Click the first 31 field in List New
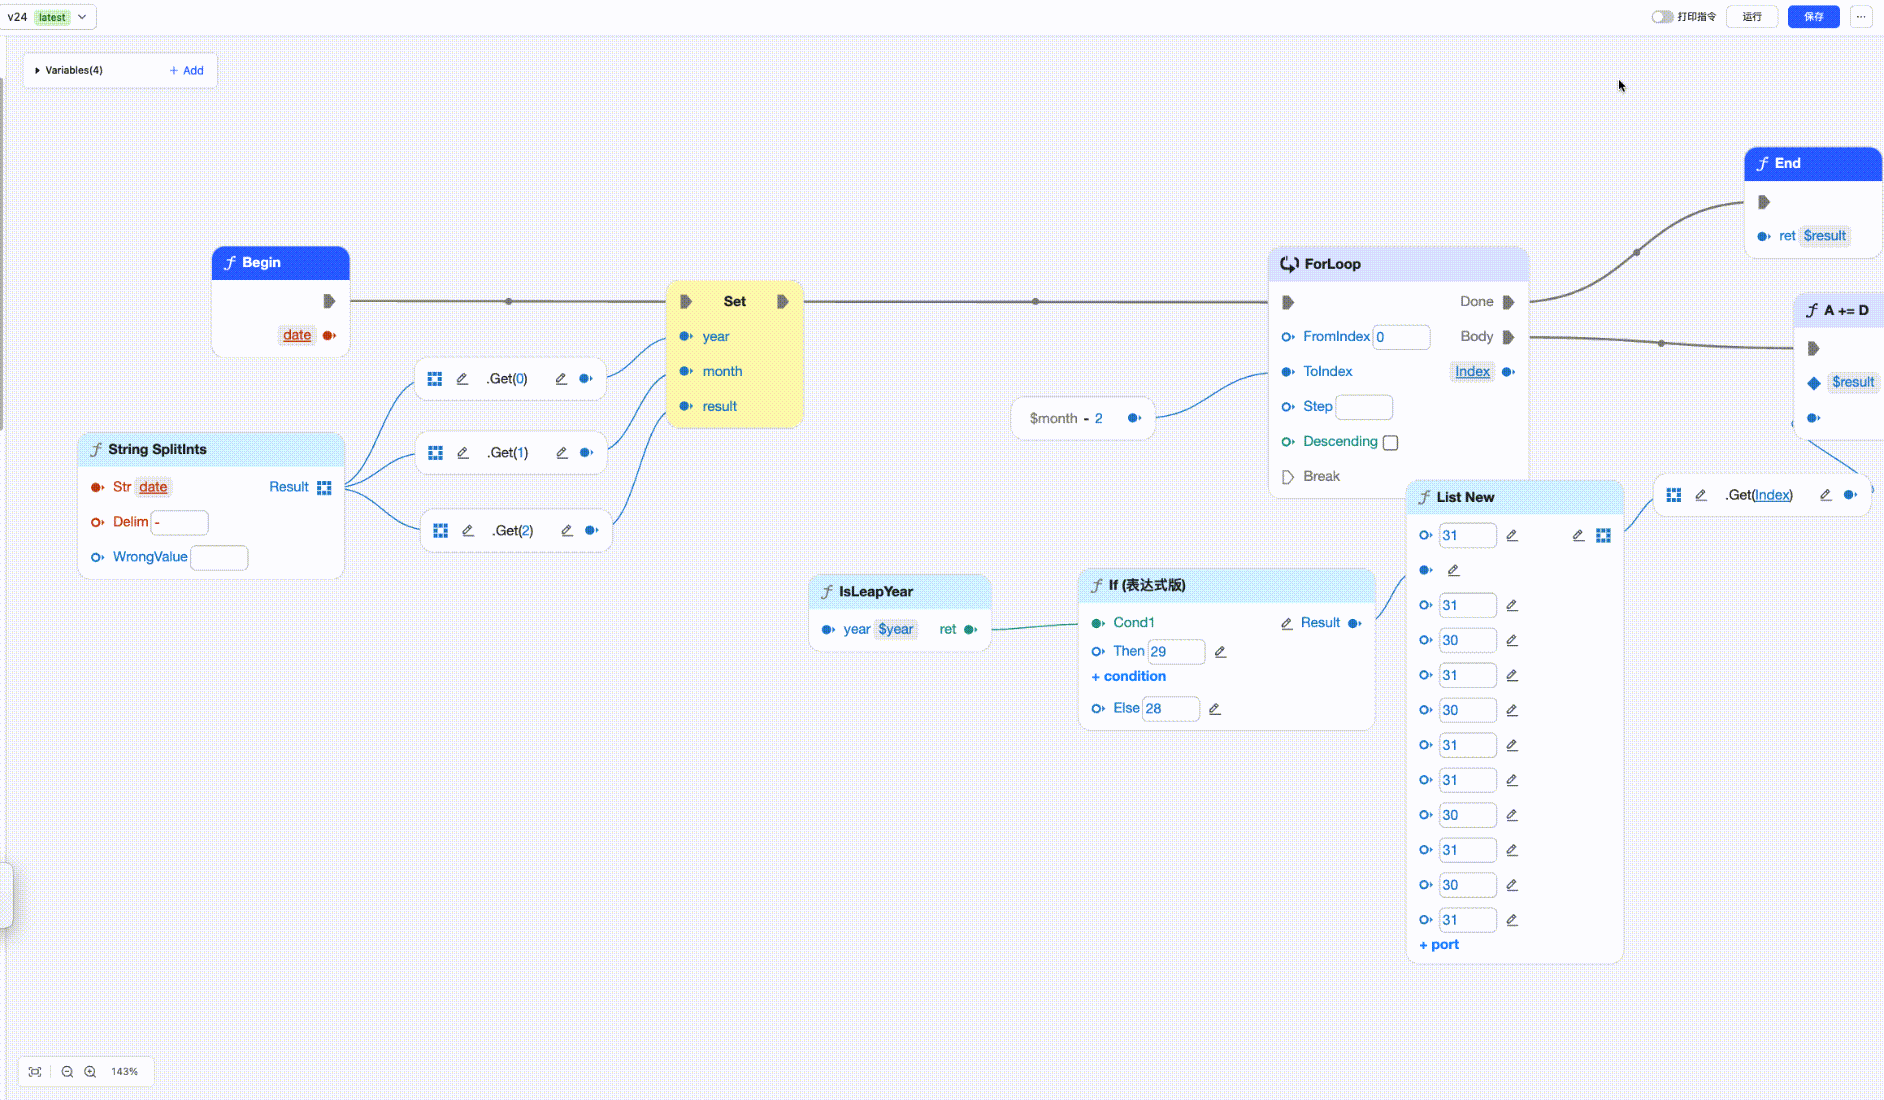 [x=1467, y=535]
